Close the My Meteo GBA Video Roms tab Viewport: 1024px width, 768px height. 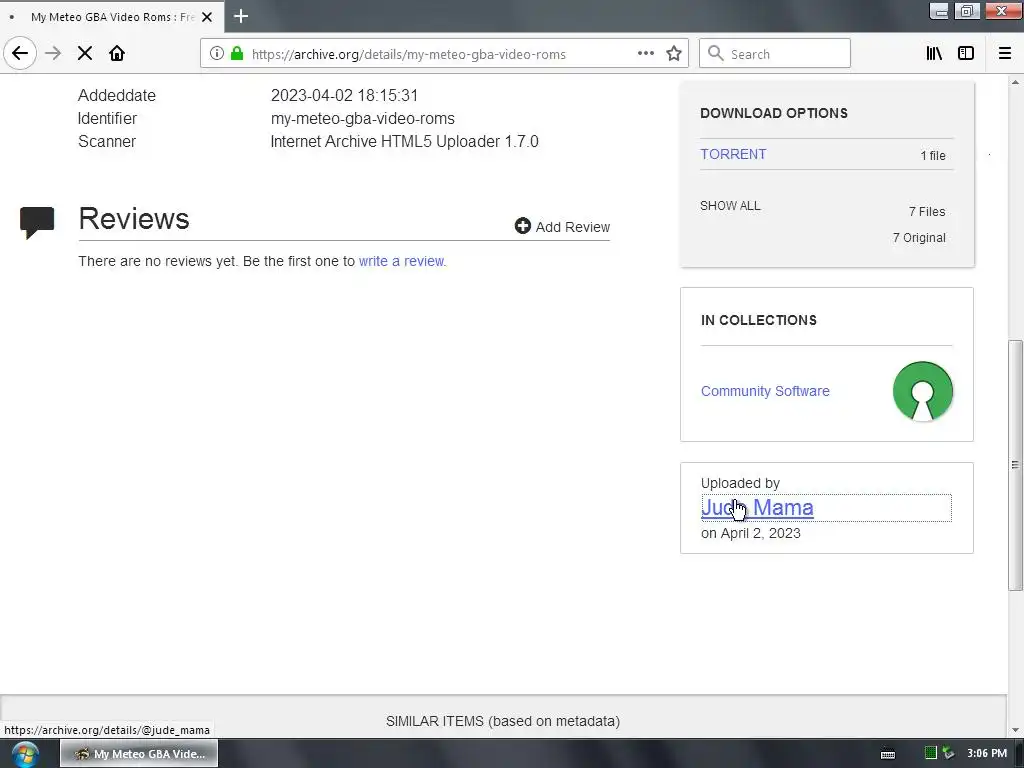point(207,17)
